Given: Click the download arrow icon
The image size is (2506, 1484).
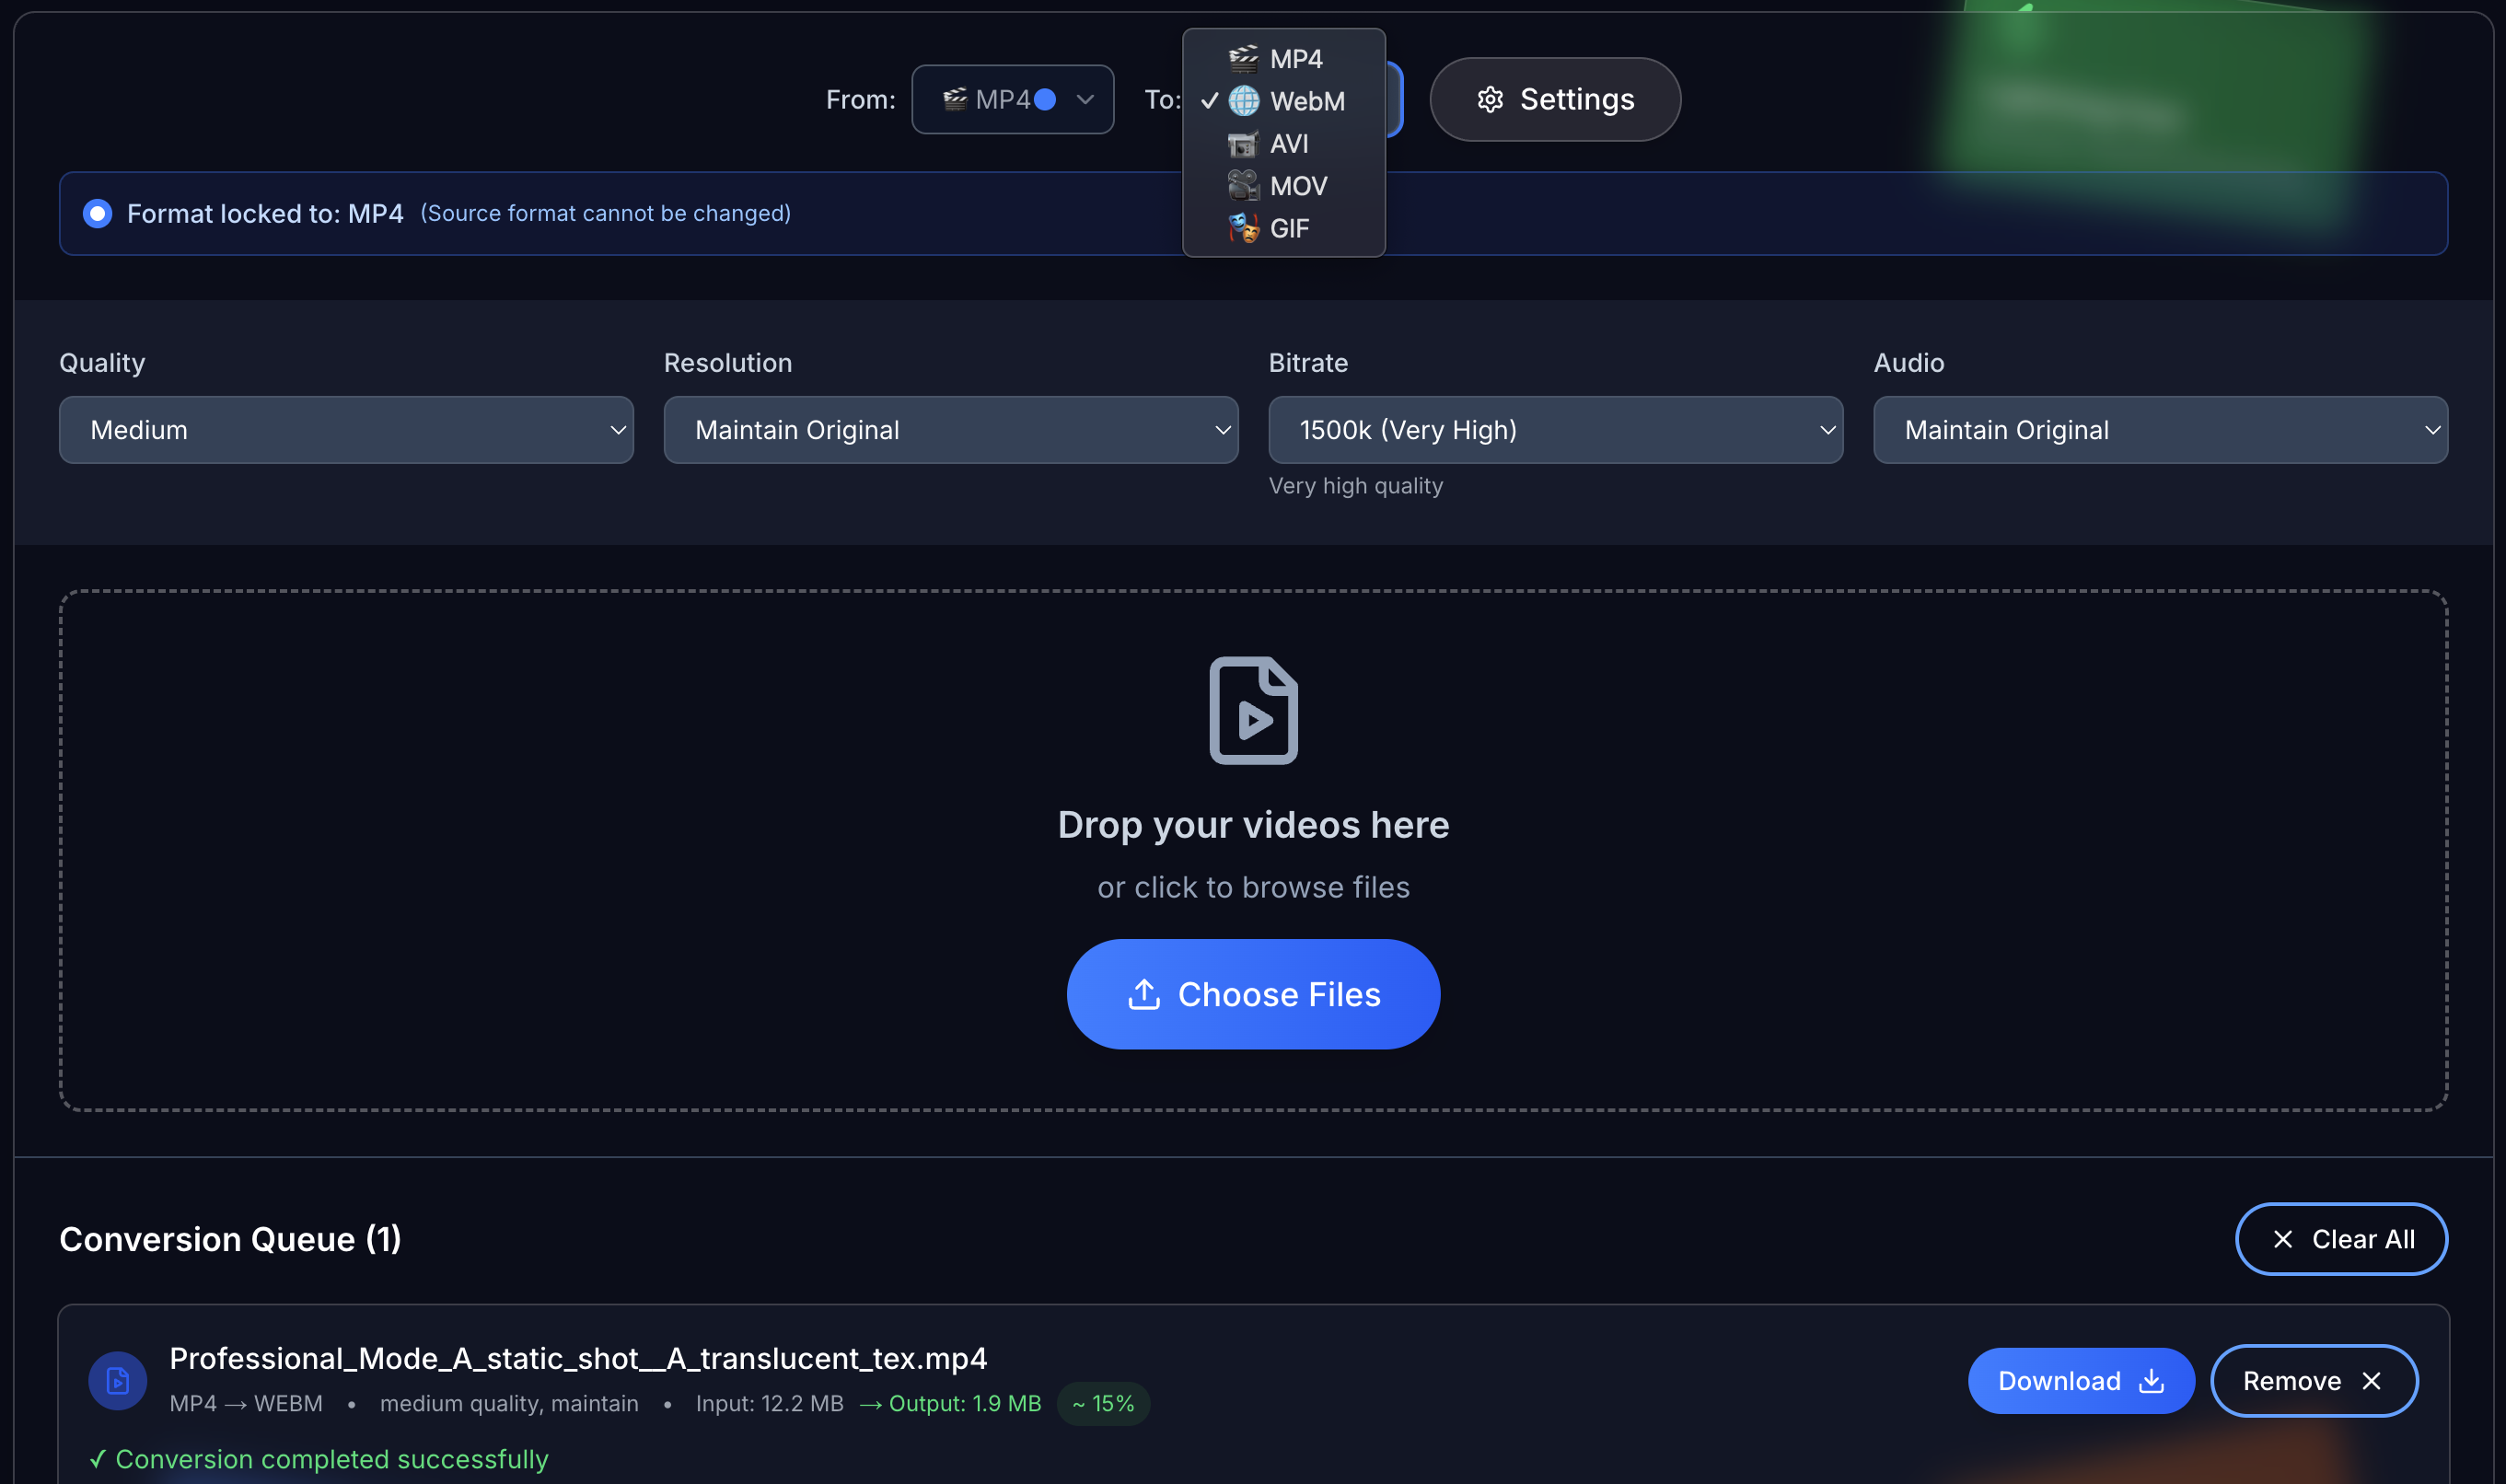Looking at the screenshot, I should pos(2151,1381).
